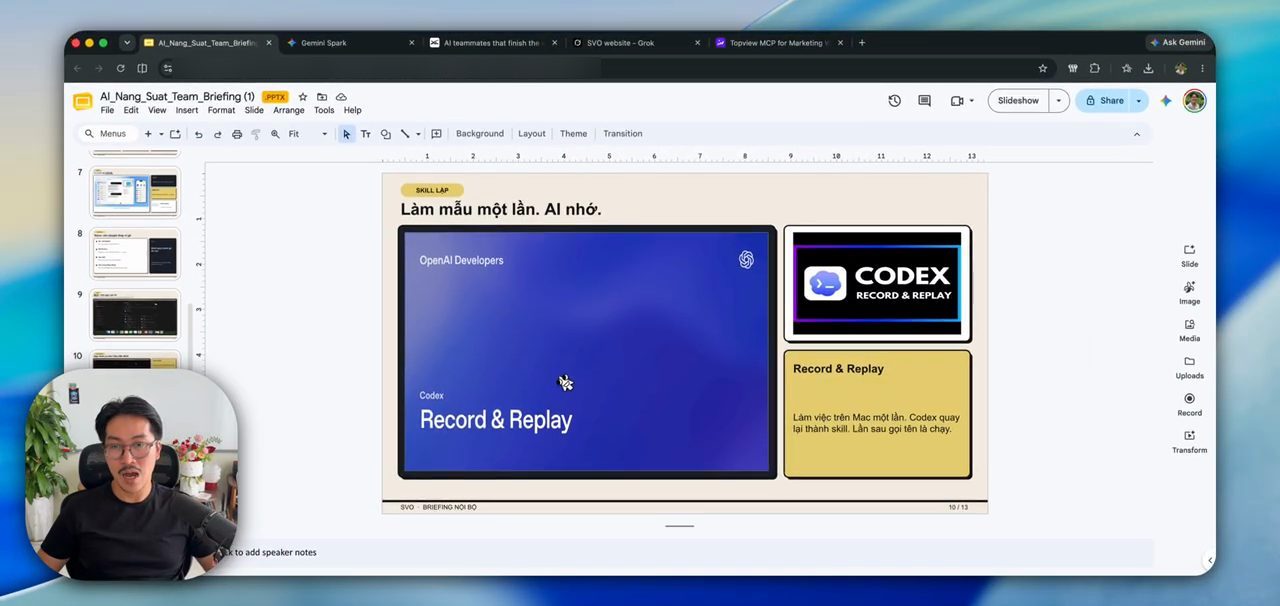1280x606 pixels.
Task: Open the Google Slides home icon
Action: [x=83, y=101]
